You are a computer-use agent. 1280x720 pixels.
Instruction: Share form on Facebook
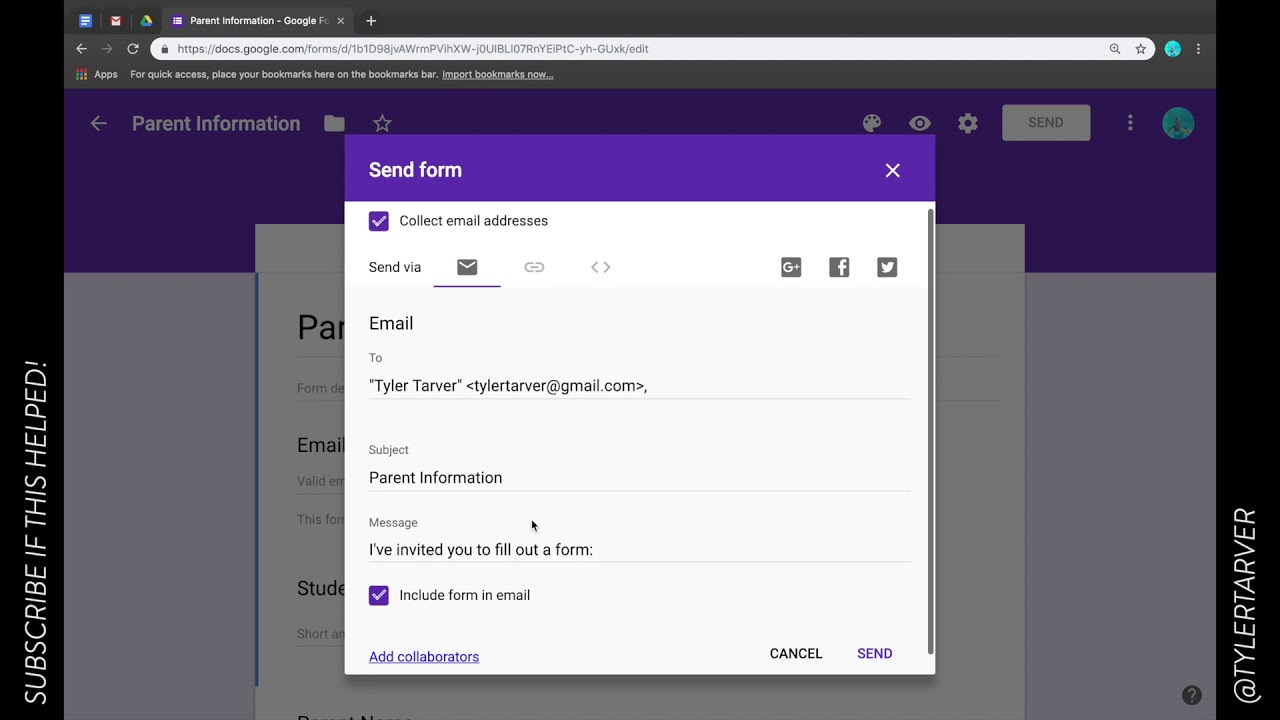(x=839, y=267)
